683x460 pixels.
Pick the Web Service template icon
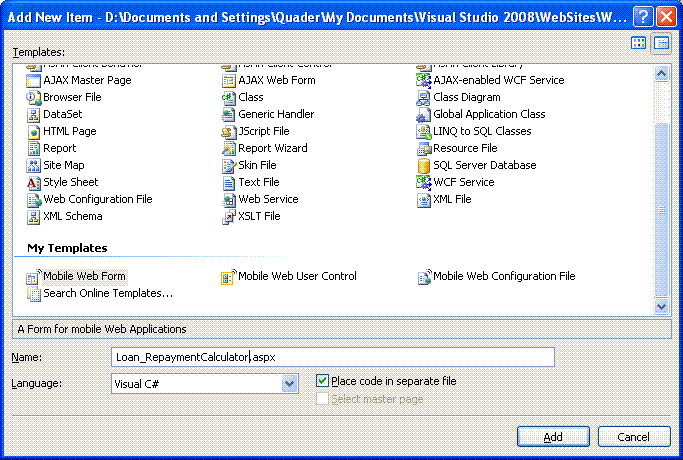tap(228, 200)
